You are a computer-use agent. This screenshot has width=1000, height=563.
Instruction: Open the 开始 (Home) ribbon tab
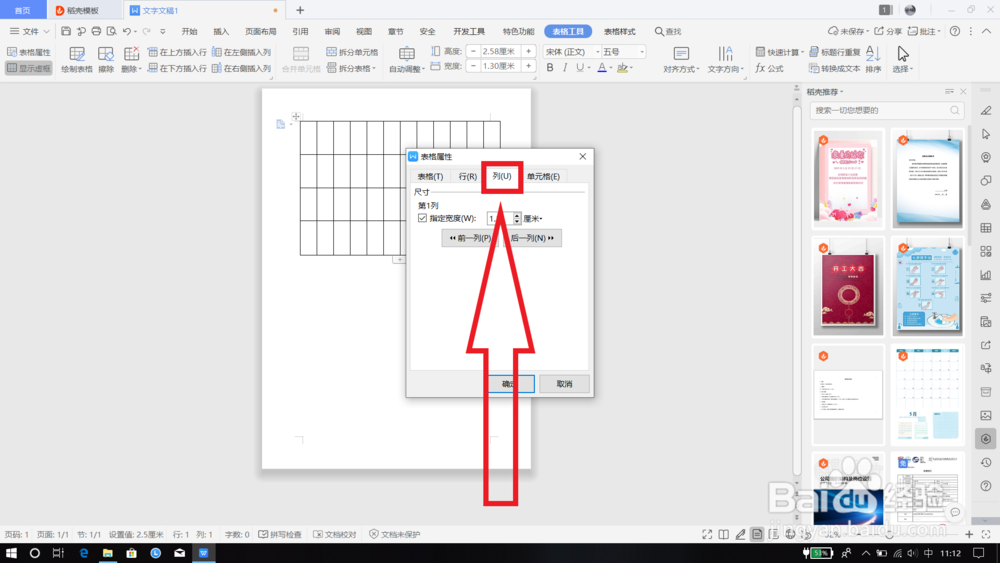[189, 31]
